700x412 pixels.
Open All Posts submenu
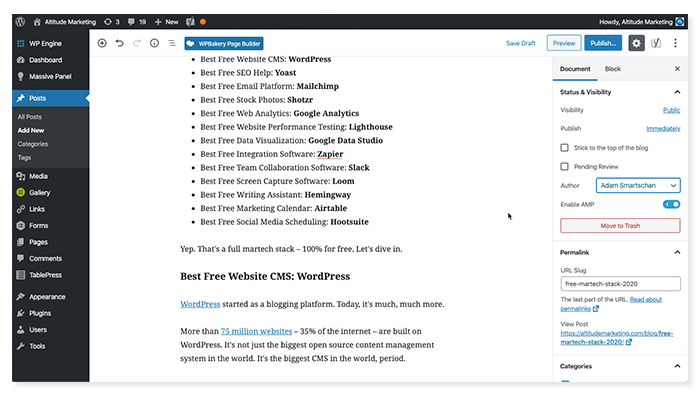pos(29,117)
